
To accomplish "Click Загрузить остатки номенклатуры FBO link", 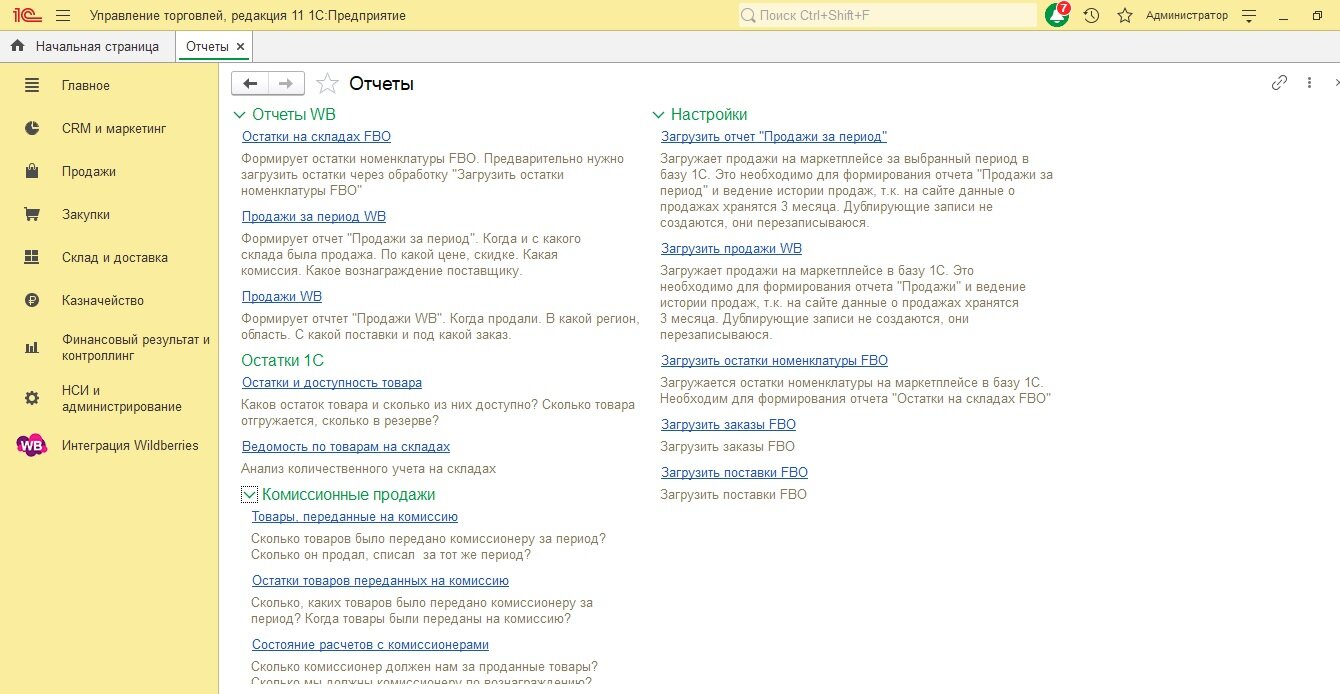I will tap(774, 361).
